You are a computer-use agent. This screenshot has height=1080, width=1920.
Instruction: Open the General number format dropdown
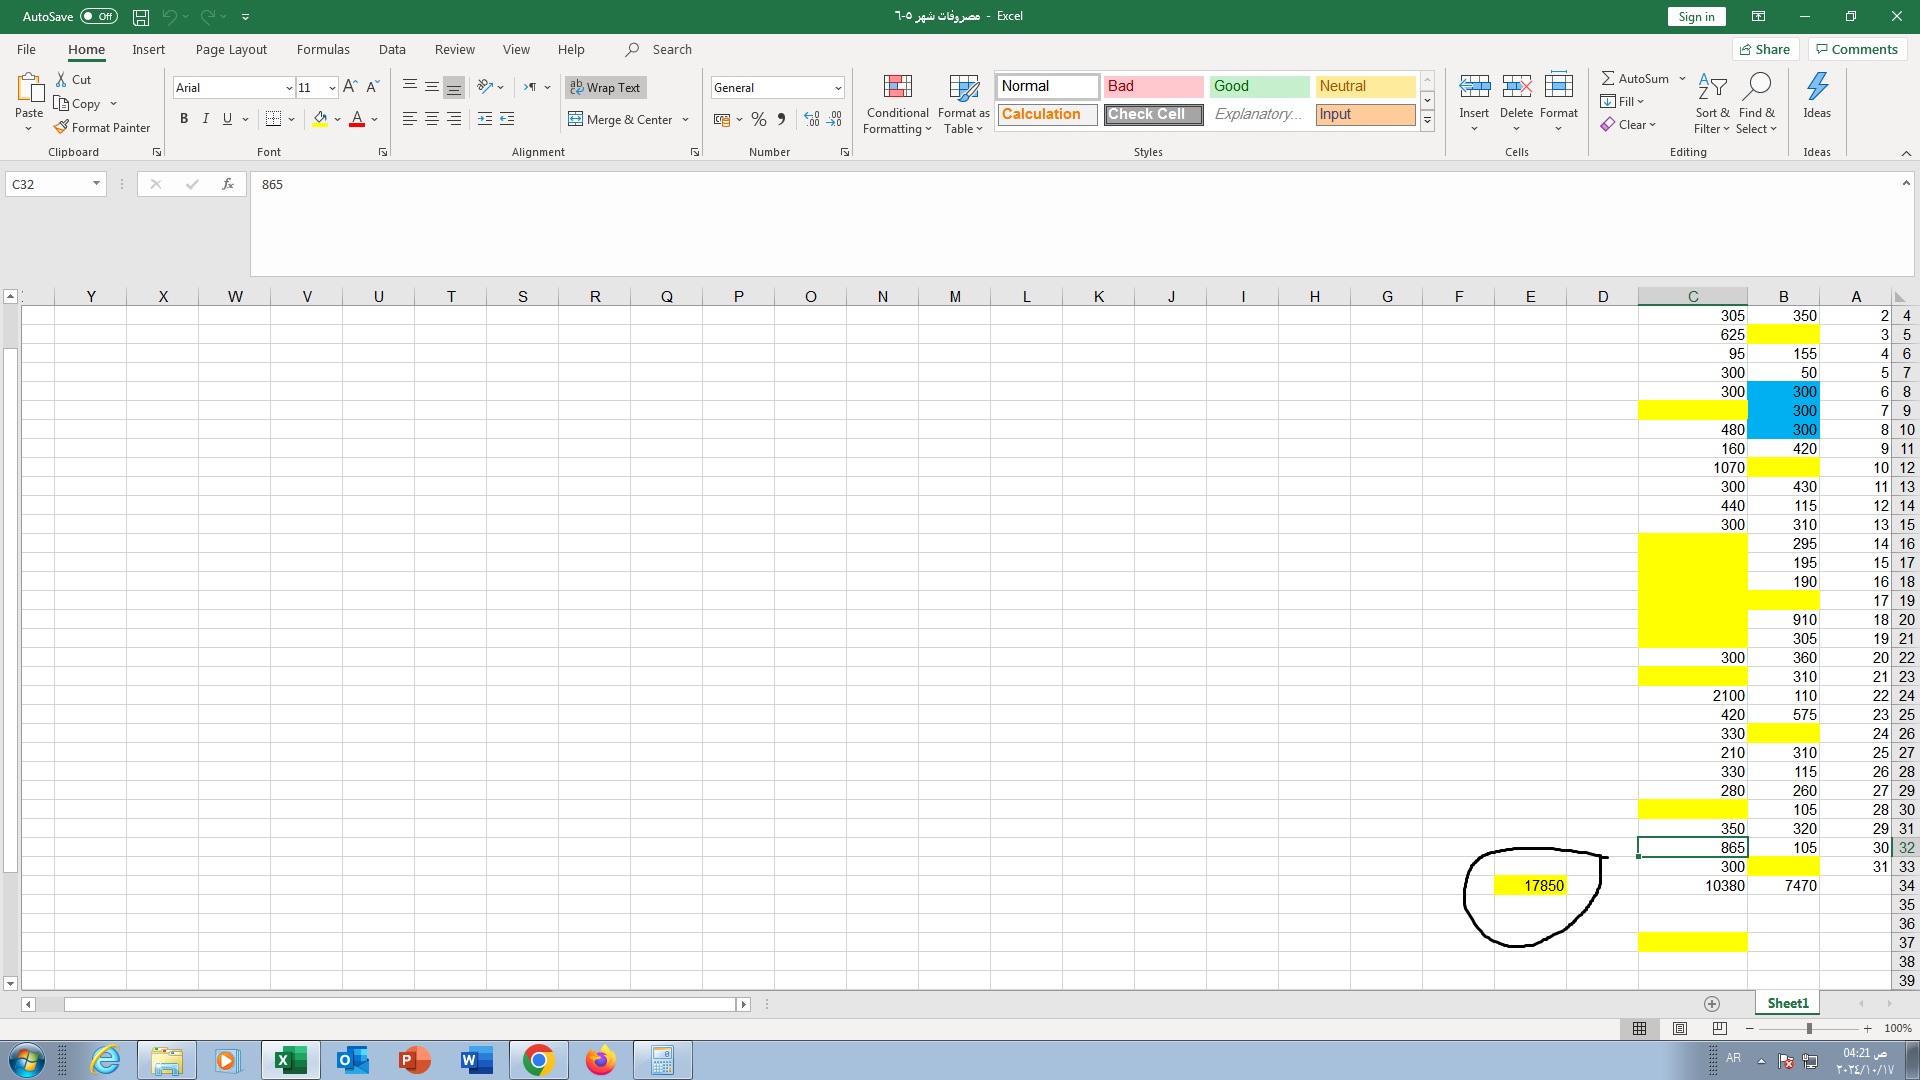click(x=837, y=88)
